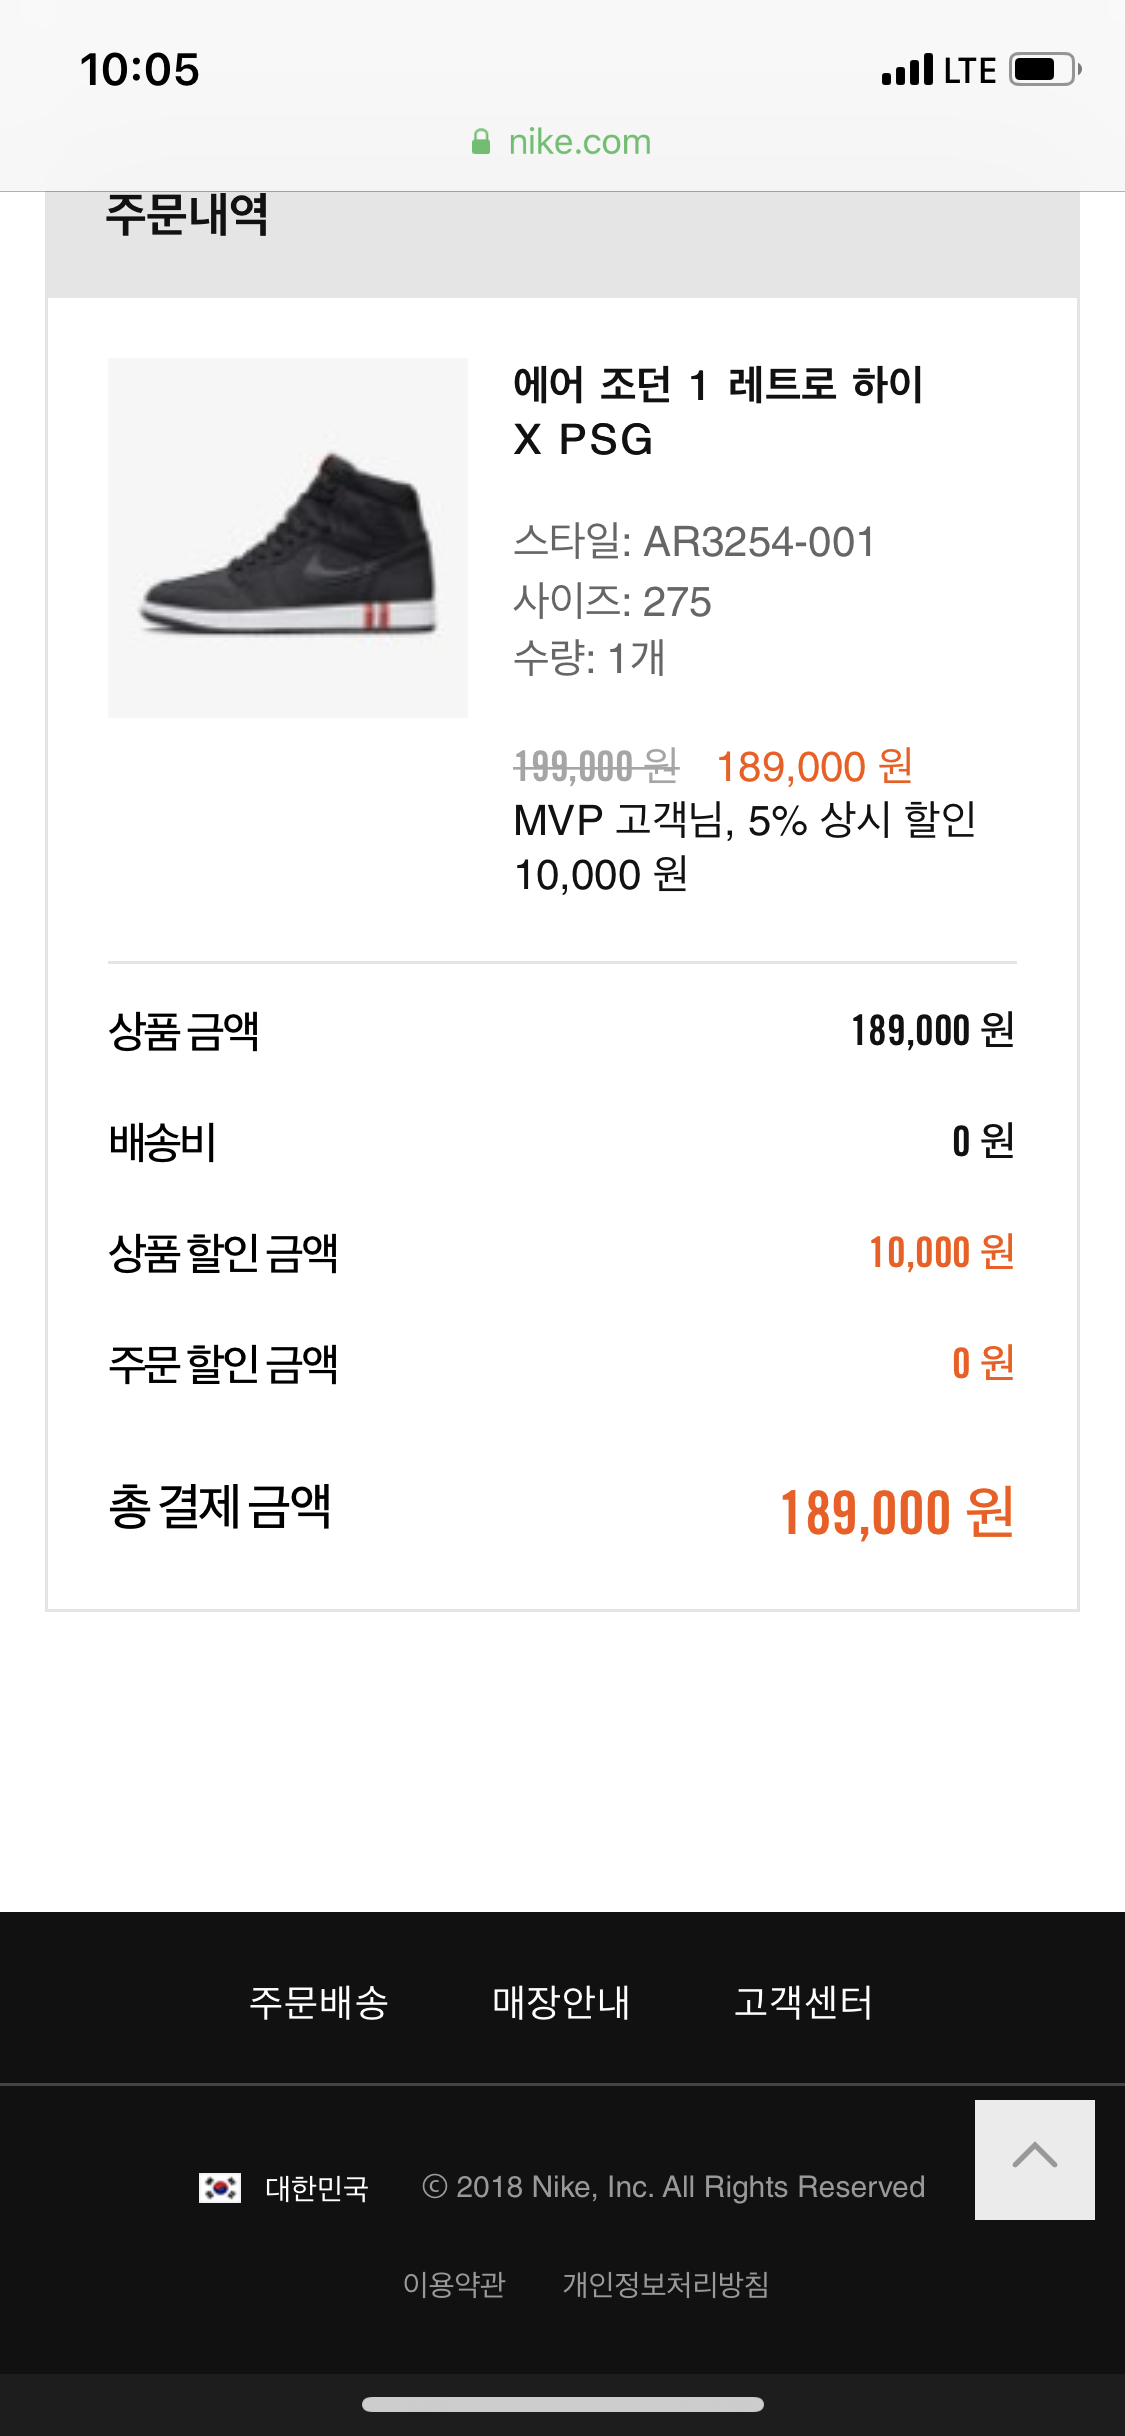This screenshot has width=1125, height=2436.
Task: Open the 주문배송 footer menu
Action: [x=319, y=2002]
